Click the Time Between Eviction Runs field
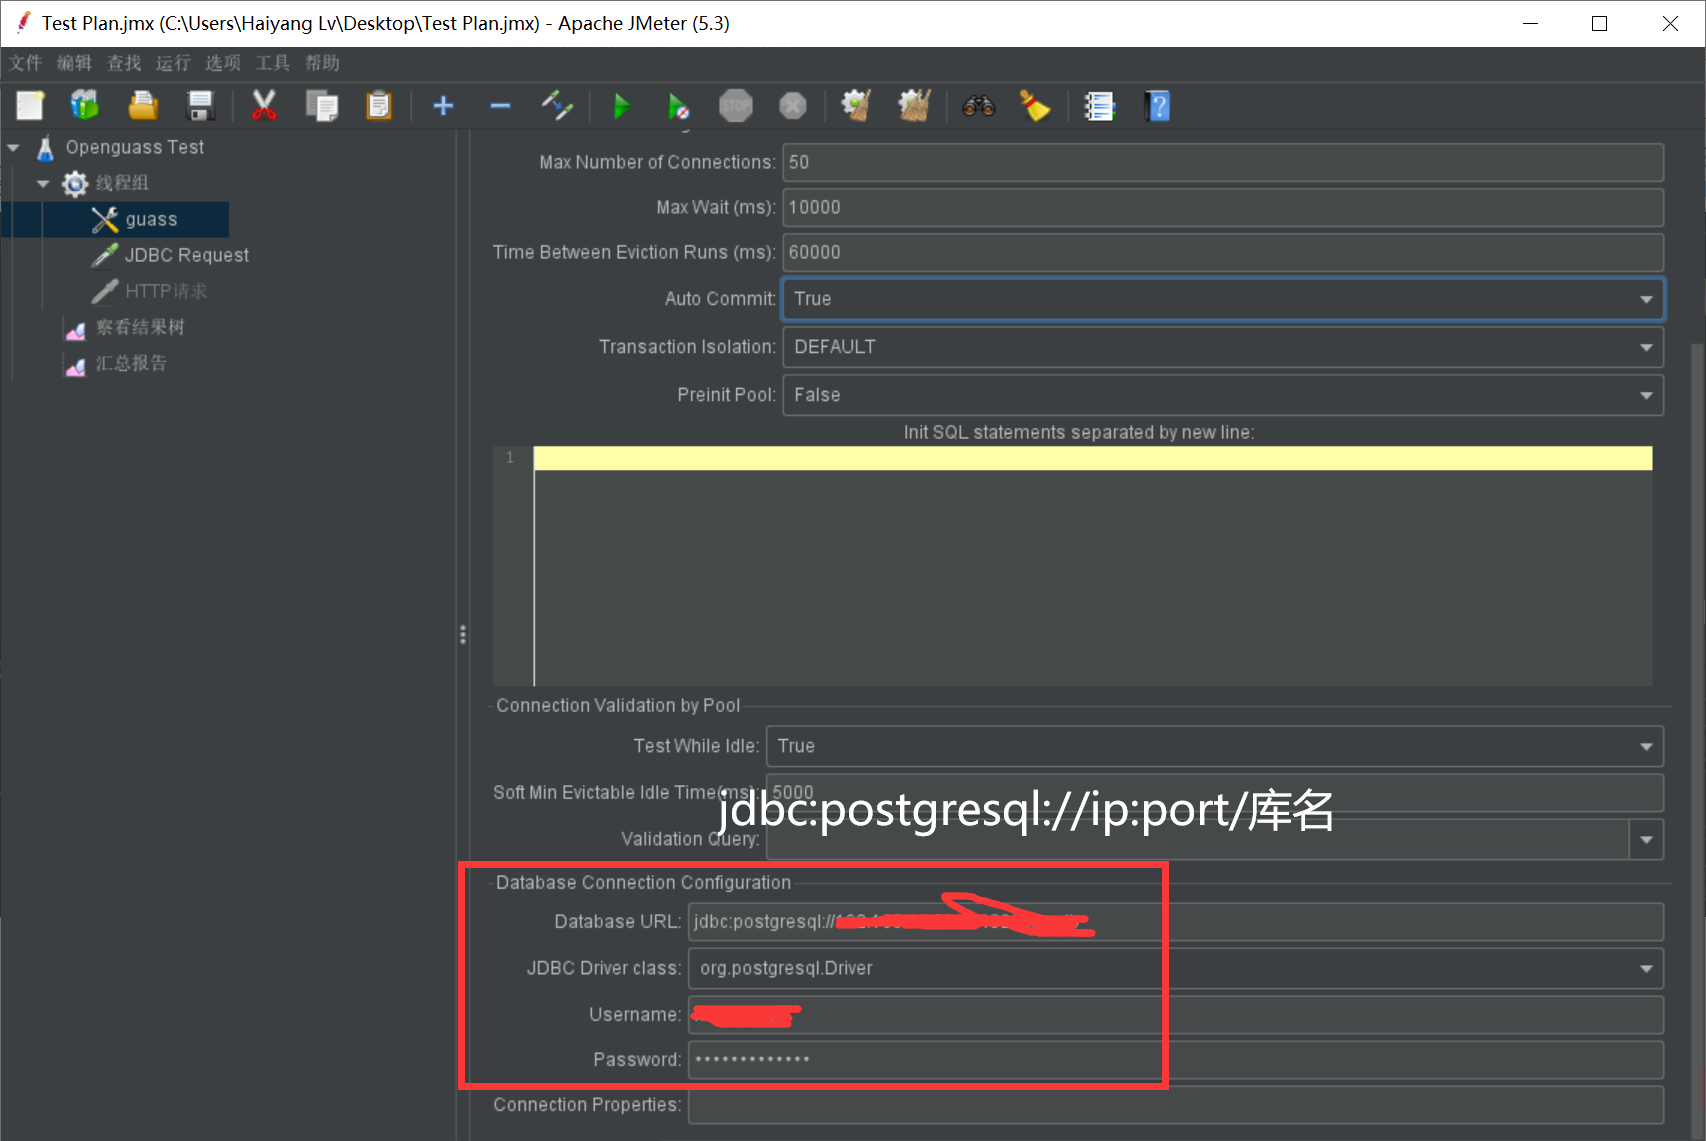The image size is (1706, 1141). coord(1223,252)
